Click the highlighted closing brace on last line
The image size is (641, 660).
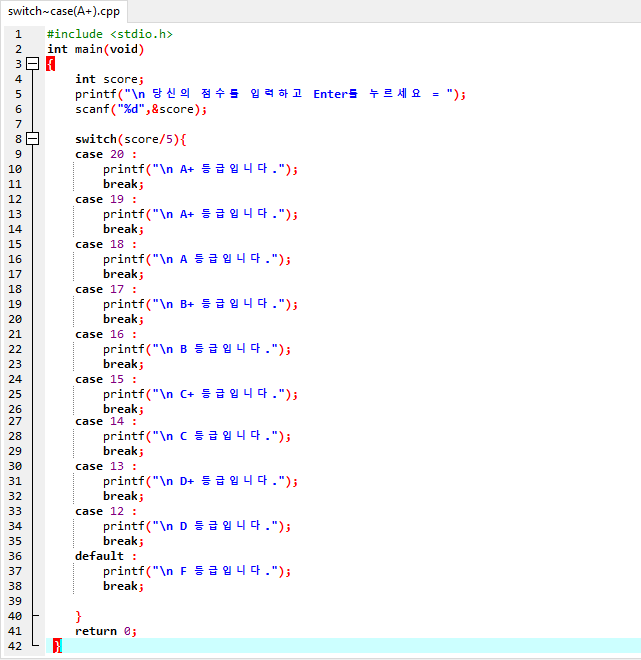click(57, 646)
